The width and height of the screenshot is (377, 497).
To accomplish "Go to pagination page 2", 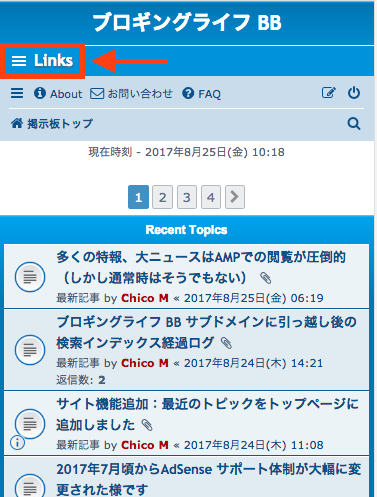I will pos(162,197).
